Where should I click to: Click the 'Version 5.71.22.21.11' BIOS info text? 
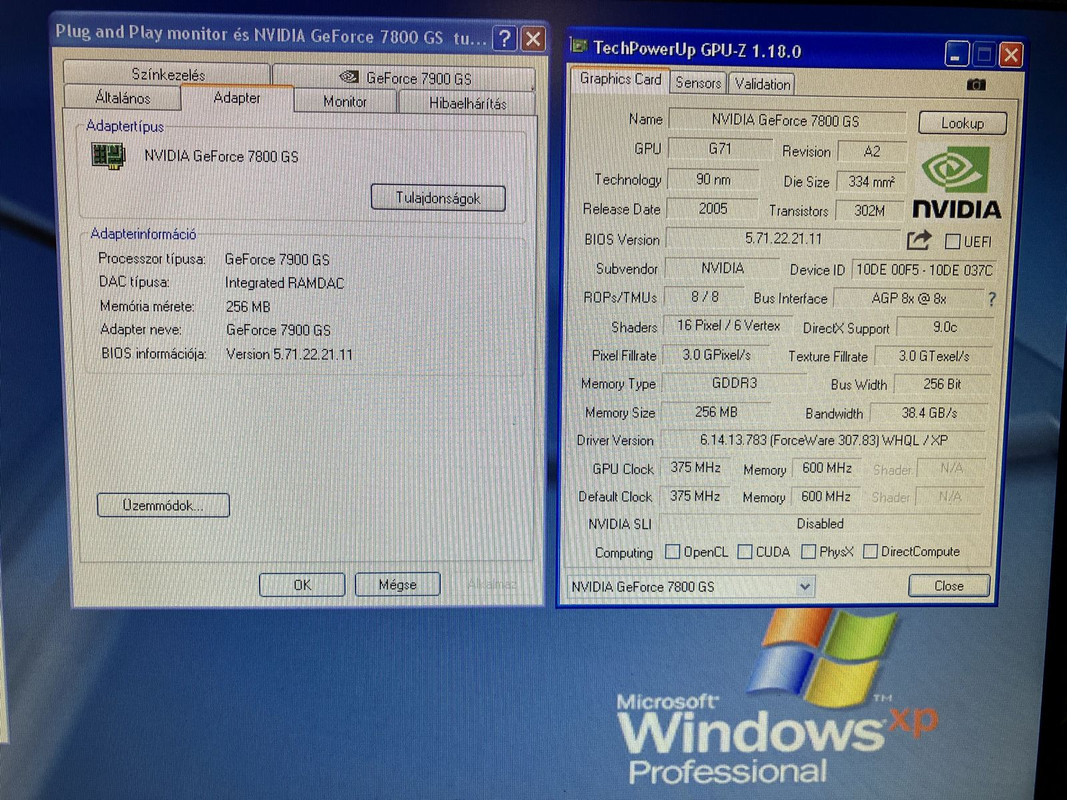click(x=289, y=354)
